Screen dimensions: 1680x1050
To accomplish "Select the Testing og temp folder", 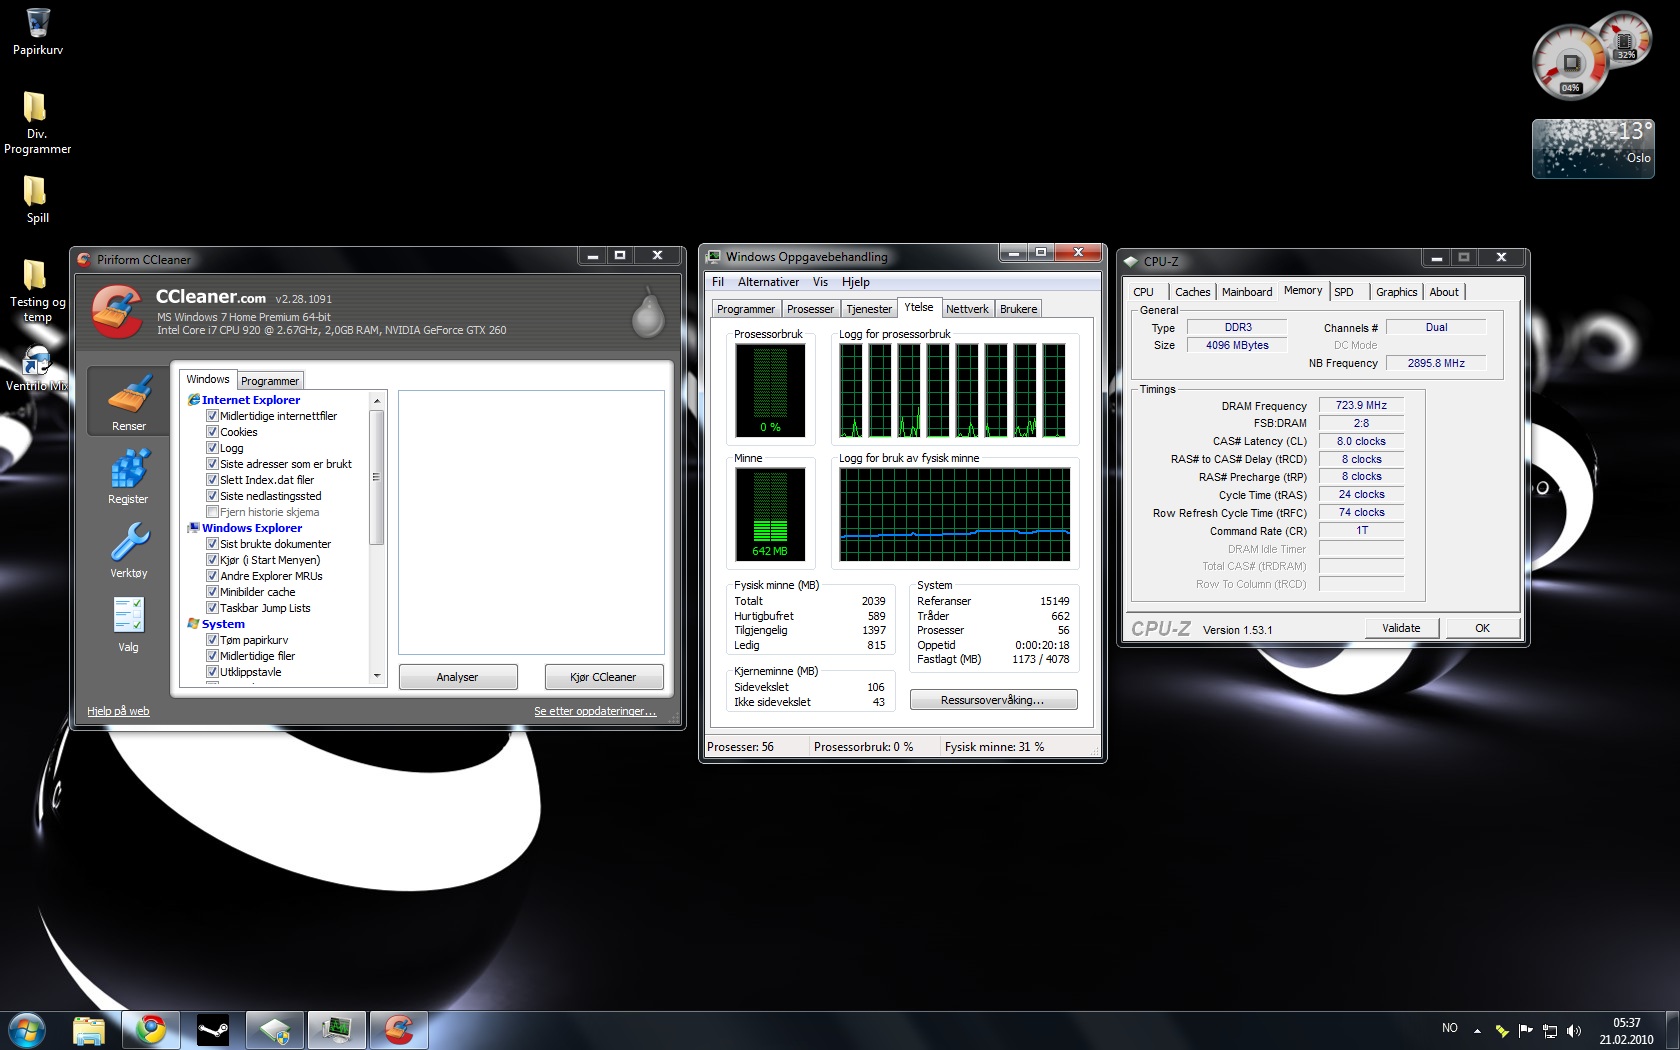I will pos(37,290).
